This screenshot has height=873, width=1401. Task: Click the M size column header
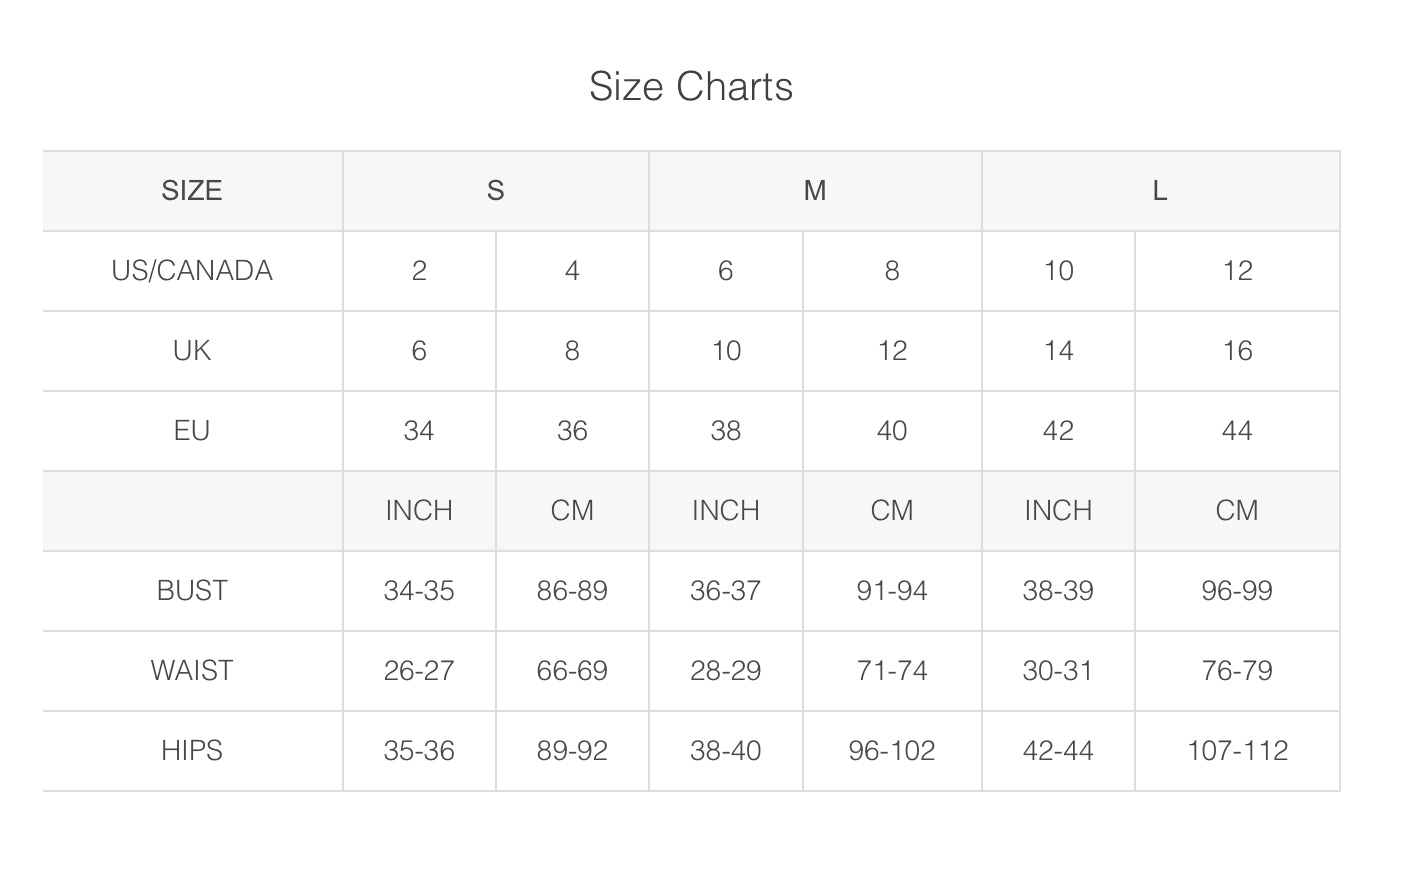[x=815, y=190]
